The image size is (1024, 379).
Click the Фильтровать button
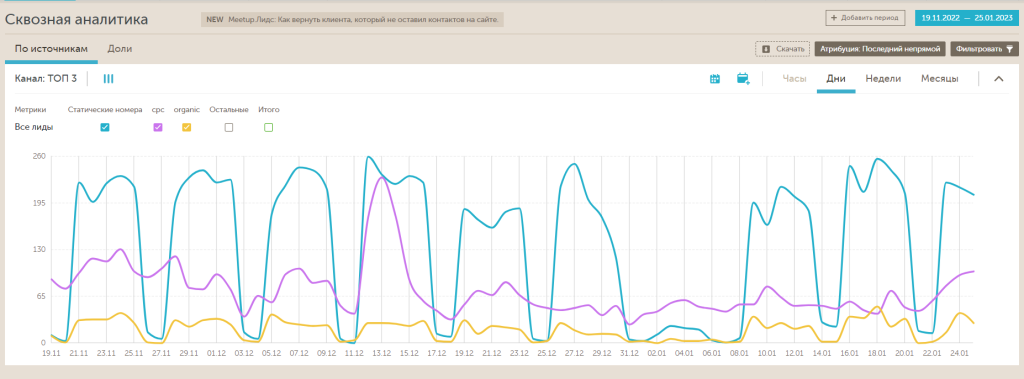pos(984,49)
